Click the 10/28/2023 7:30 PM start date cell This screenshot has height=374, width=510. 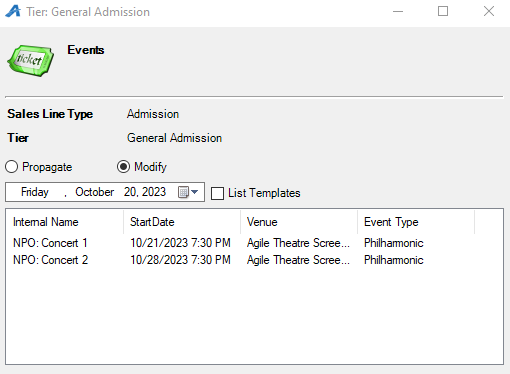click(x=180, y=260)
